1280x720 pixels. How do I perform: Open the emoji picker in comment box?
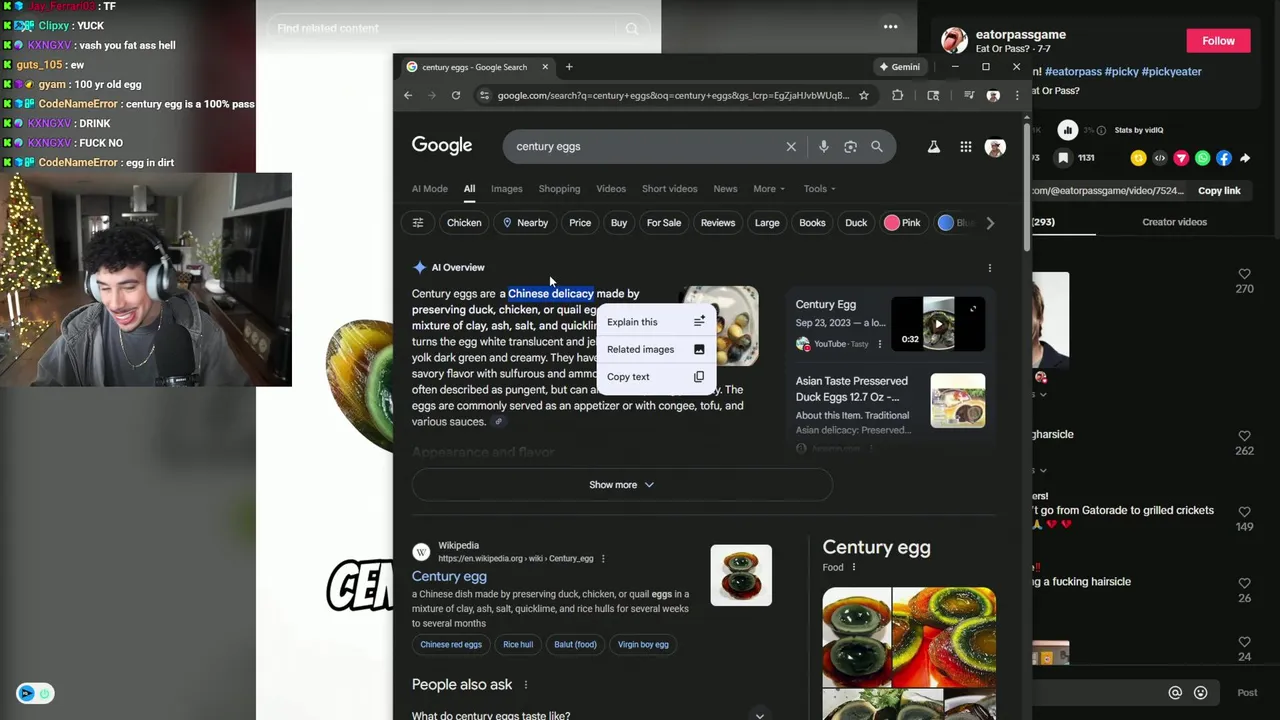tap(1201, 693)
